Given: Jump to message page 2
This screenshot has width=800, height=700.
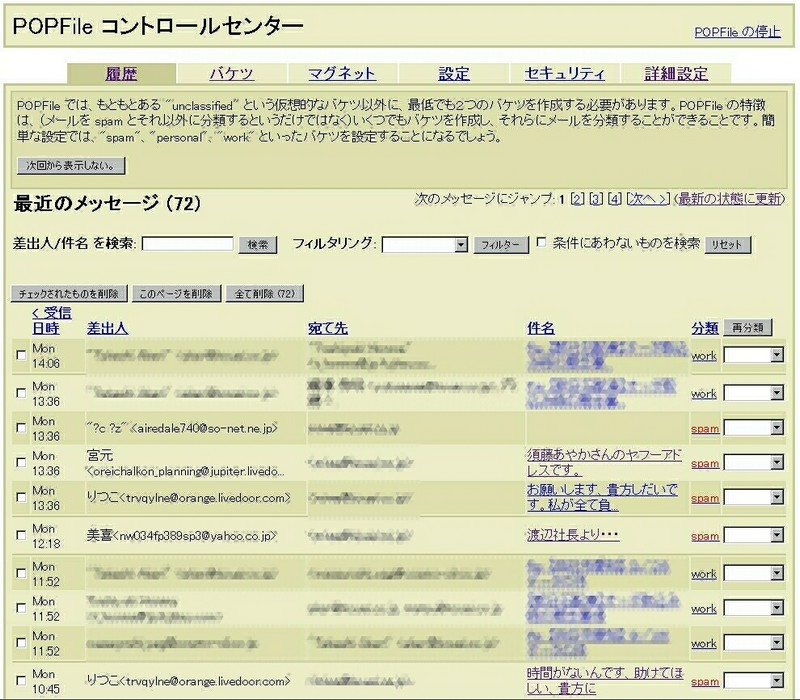Looking at the screenshot, I should point(577,199).
